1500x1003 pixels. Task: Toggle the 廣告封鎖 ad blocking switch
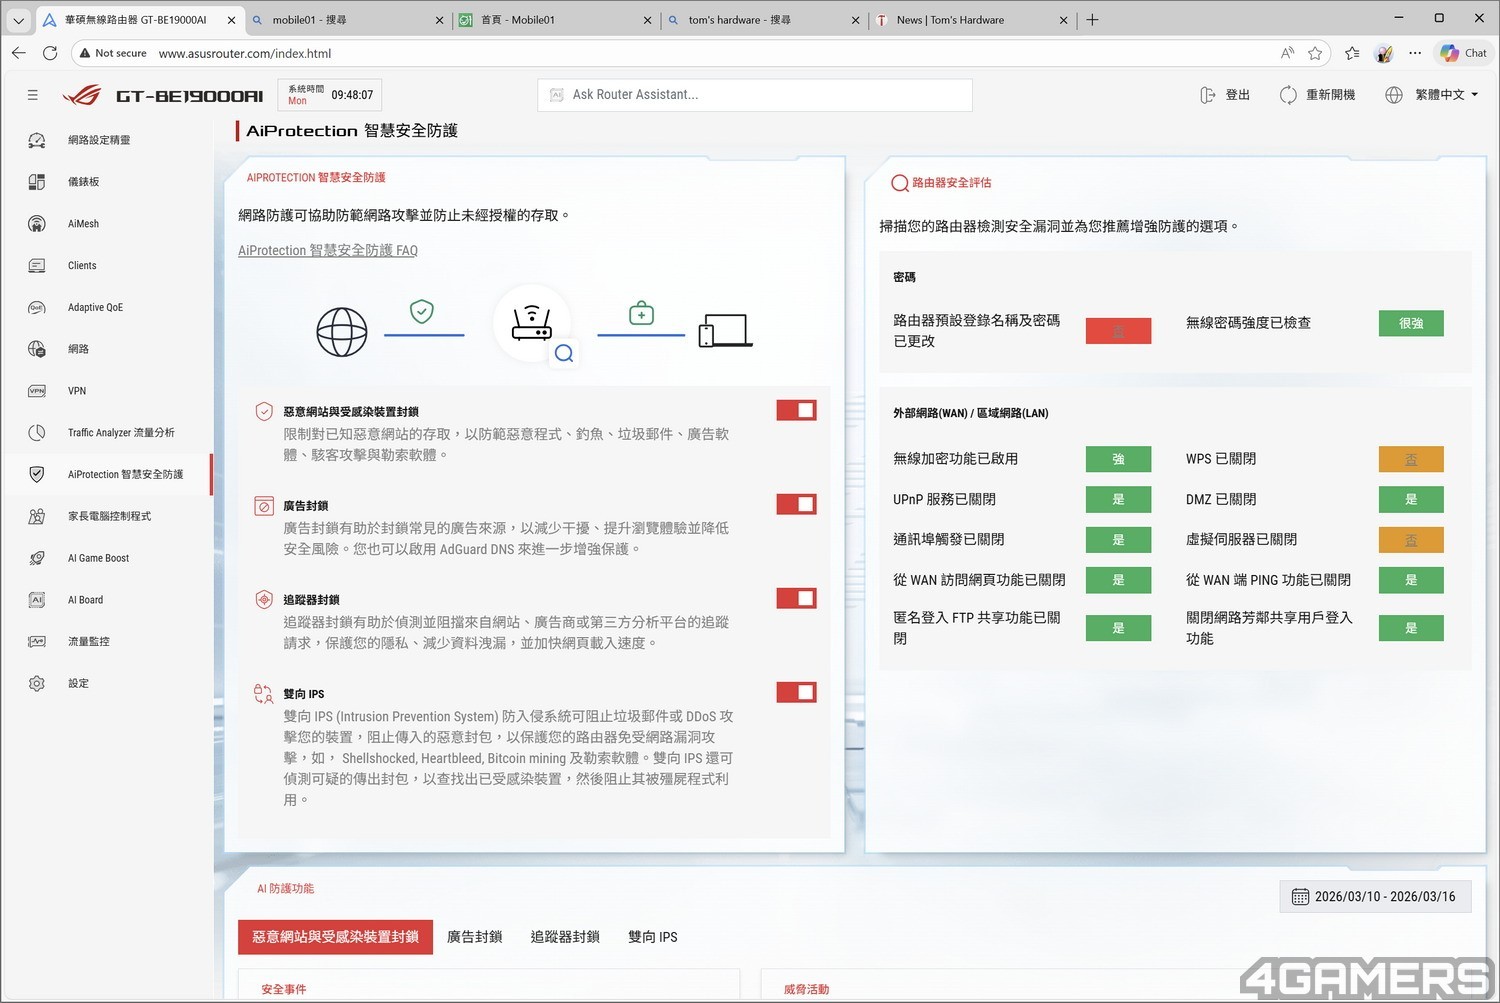[x=796, y=504]
